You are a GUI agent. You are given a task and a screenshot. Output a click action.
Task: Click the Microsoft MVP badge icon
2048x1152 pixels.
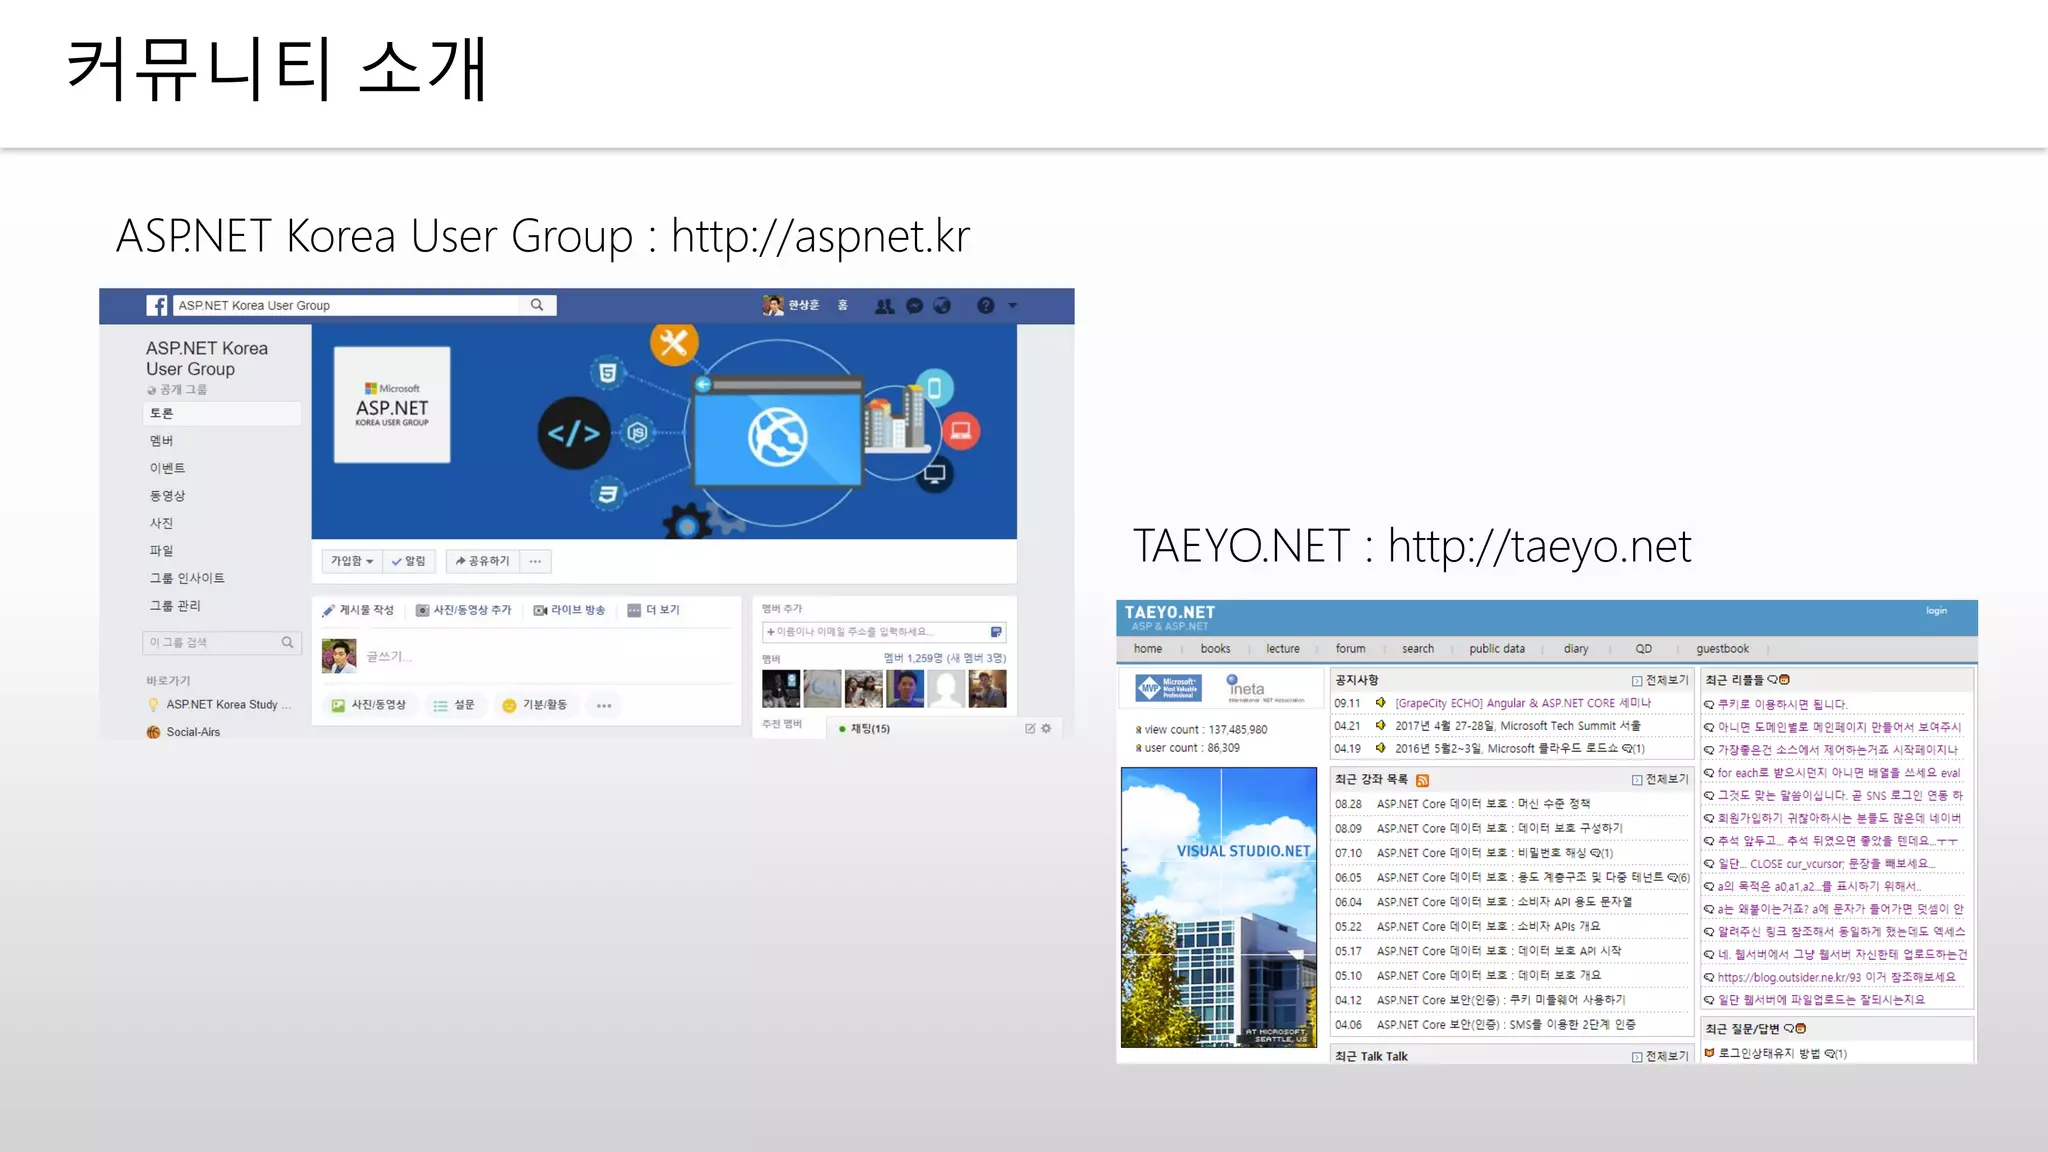pos(1168,688)
